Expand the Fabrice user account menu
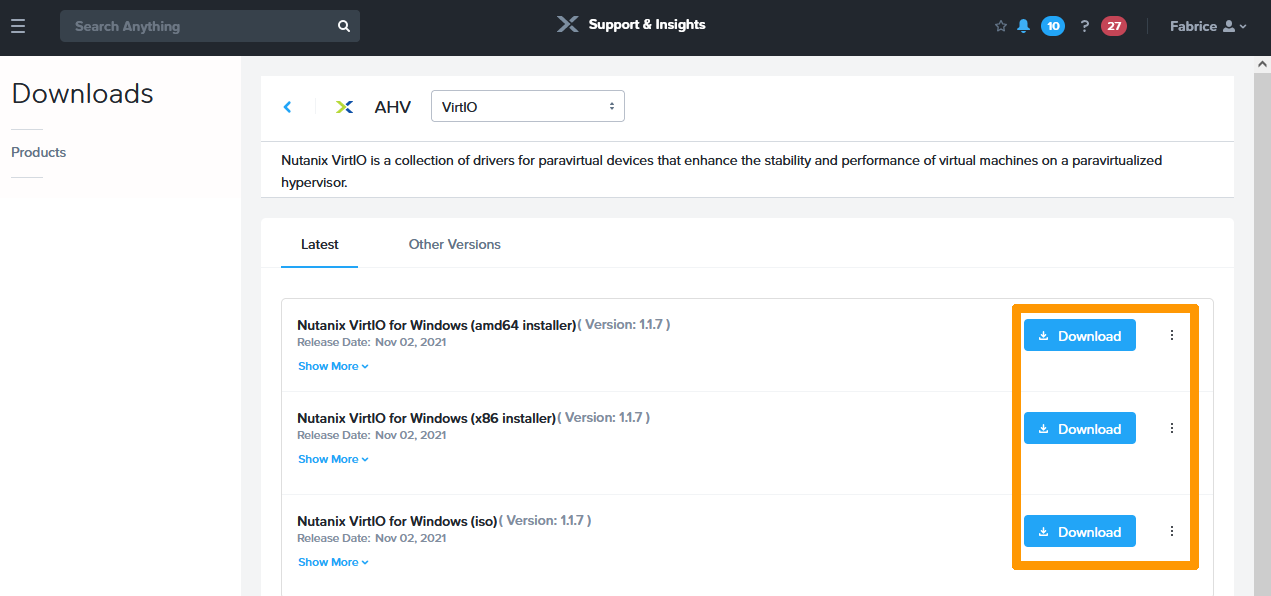Image resolution: width=1271 pixels, height=596 pixels. pos(1208,26)
